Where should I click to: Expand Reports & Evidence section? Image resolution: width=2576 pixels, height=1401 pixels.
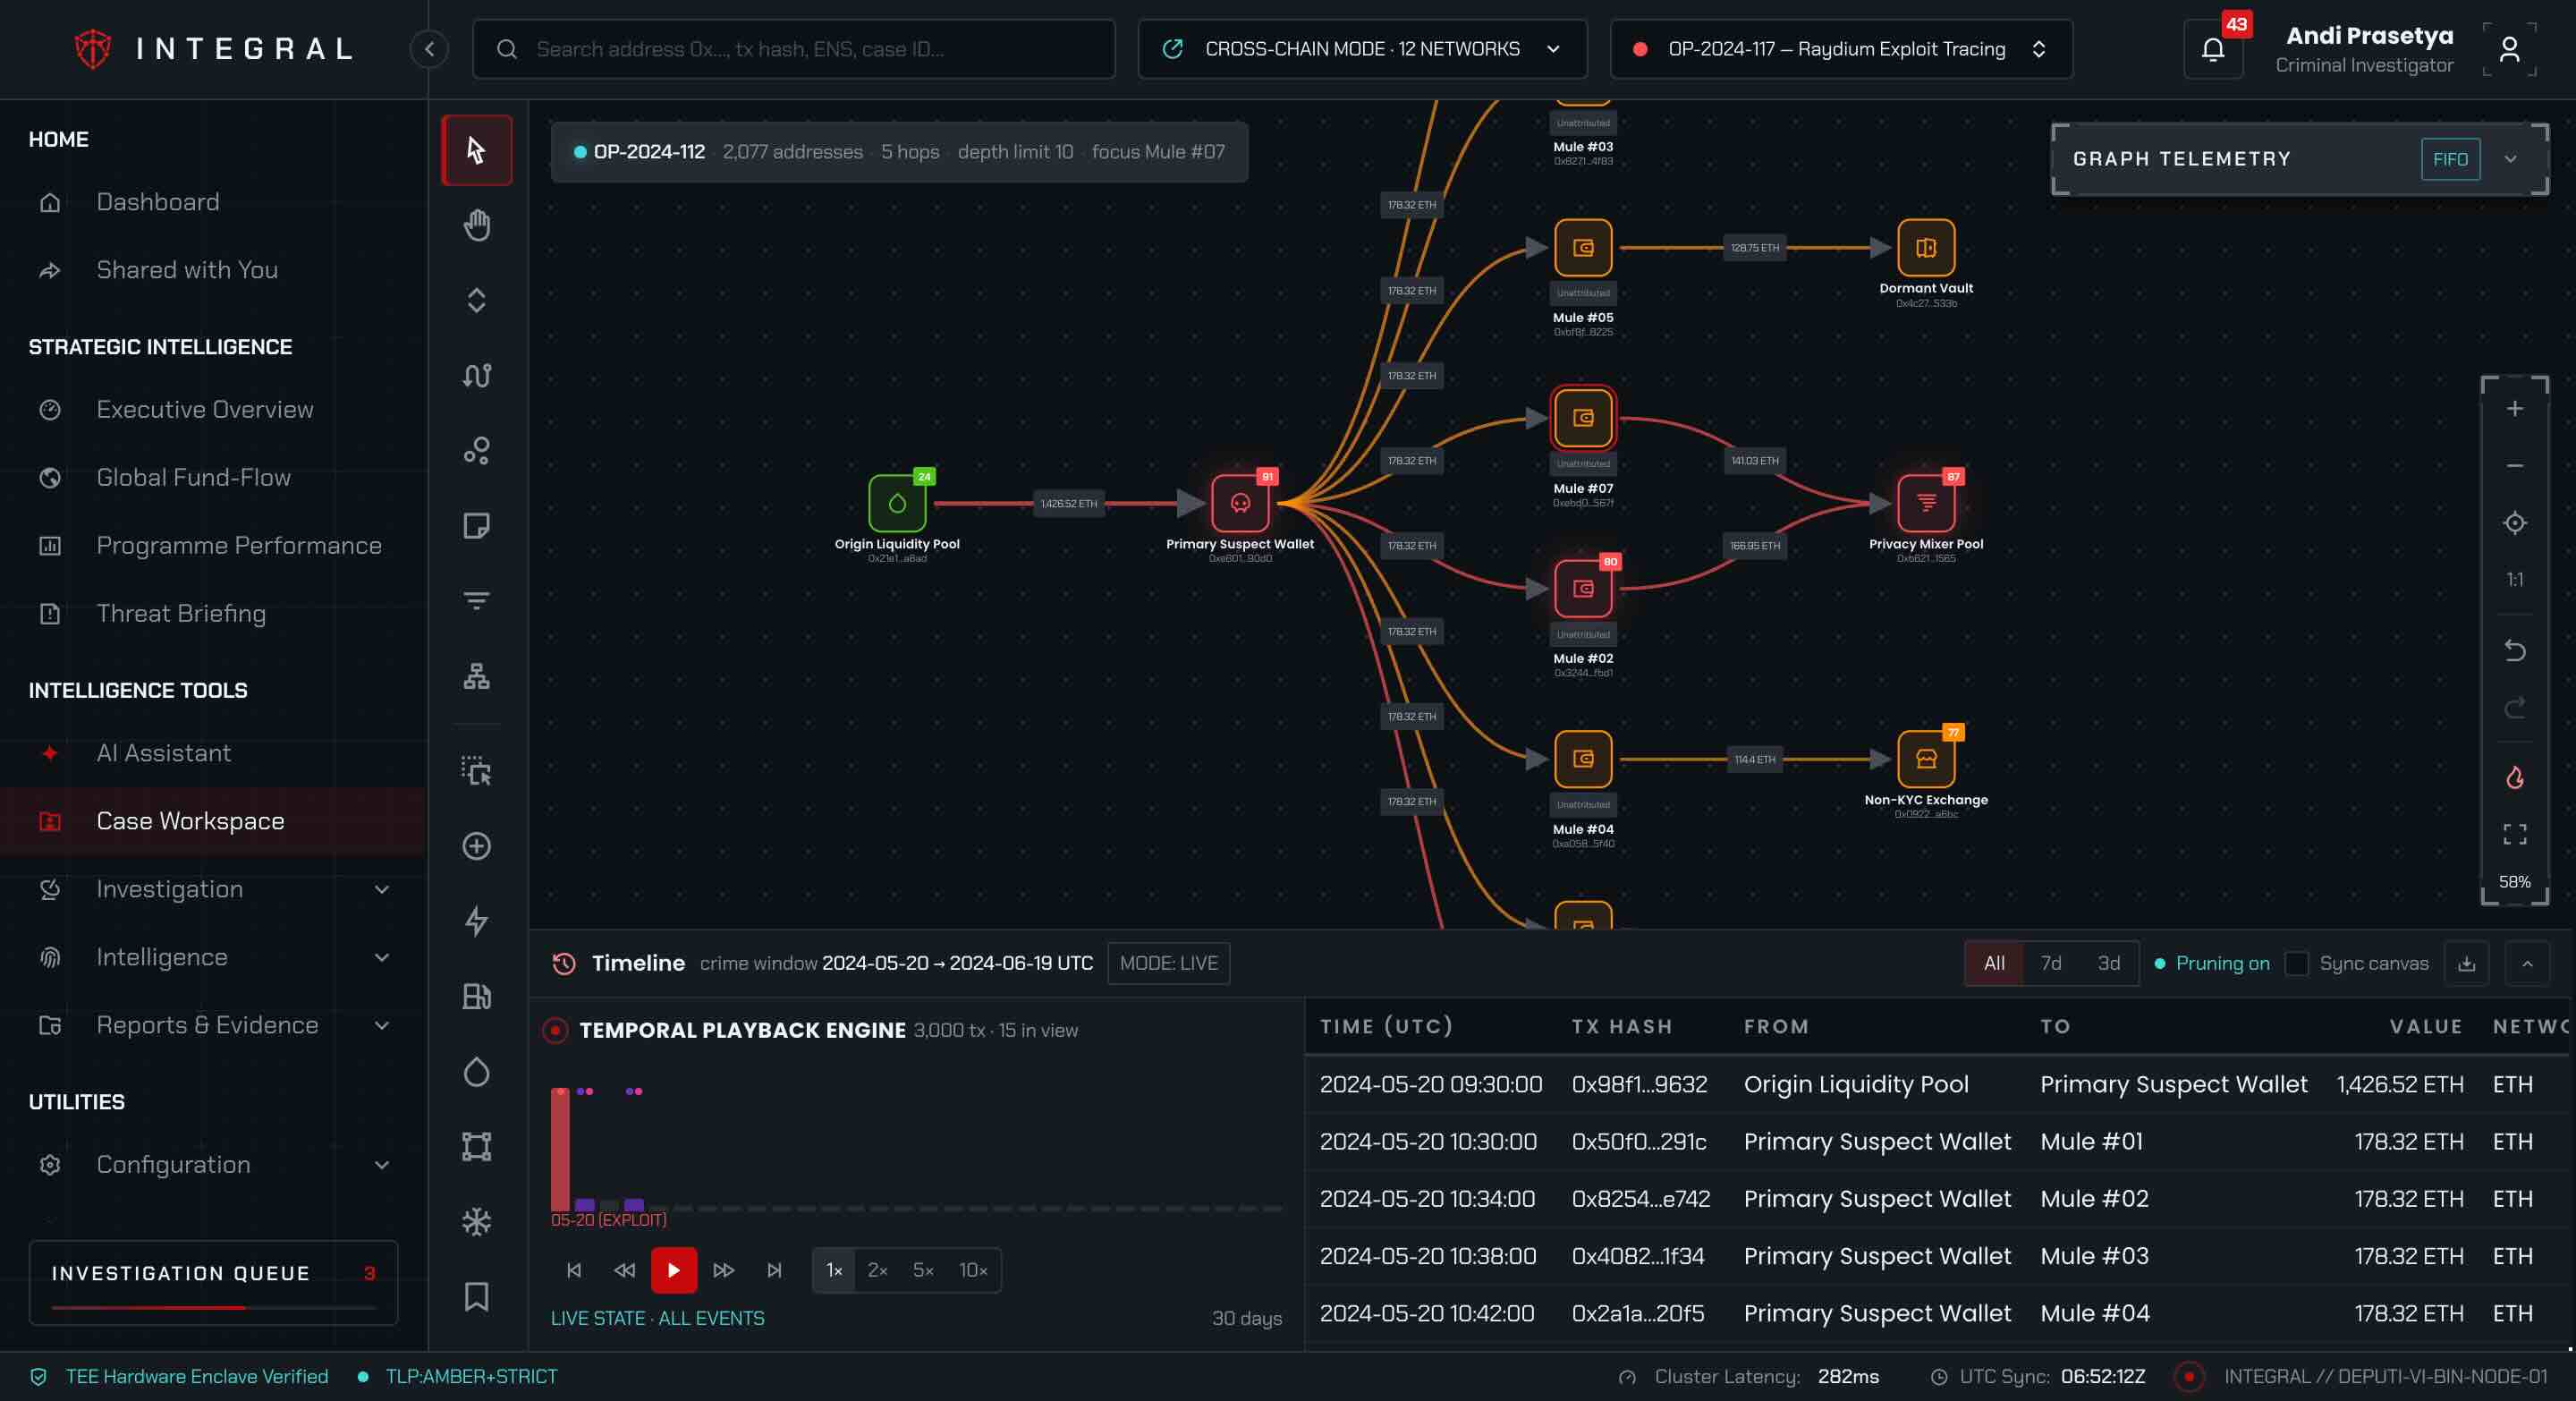tap(213, 1025)
